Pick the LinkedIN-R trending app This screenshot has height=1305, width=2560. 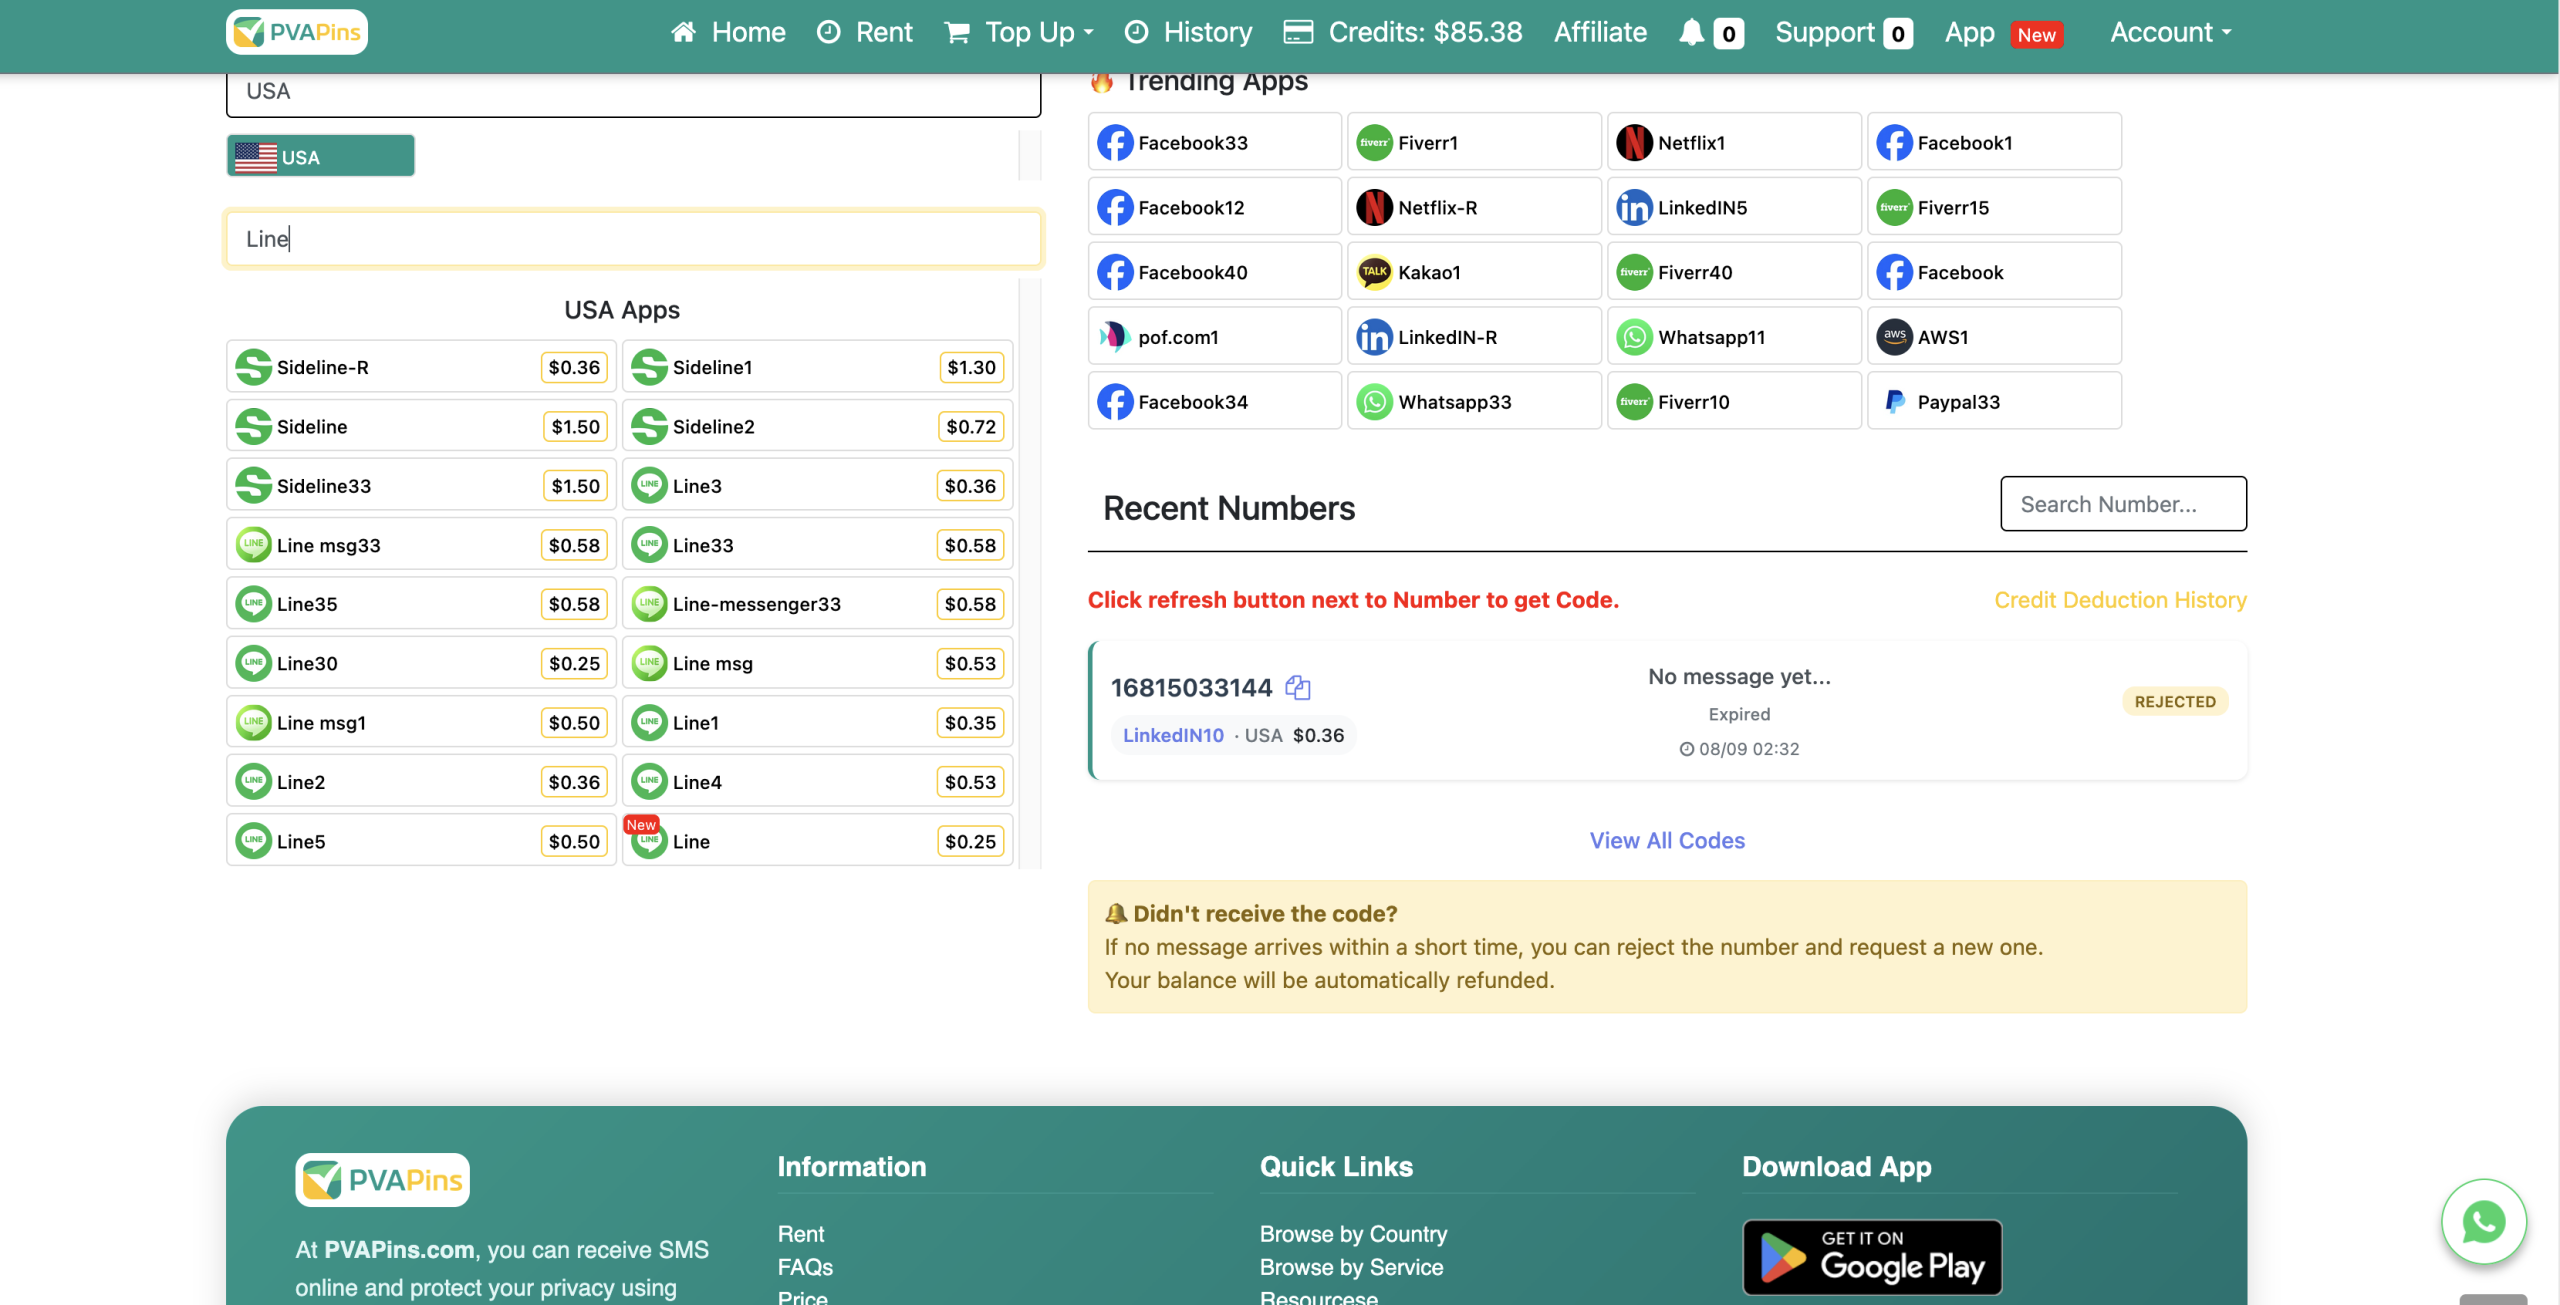[1474, 337]
